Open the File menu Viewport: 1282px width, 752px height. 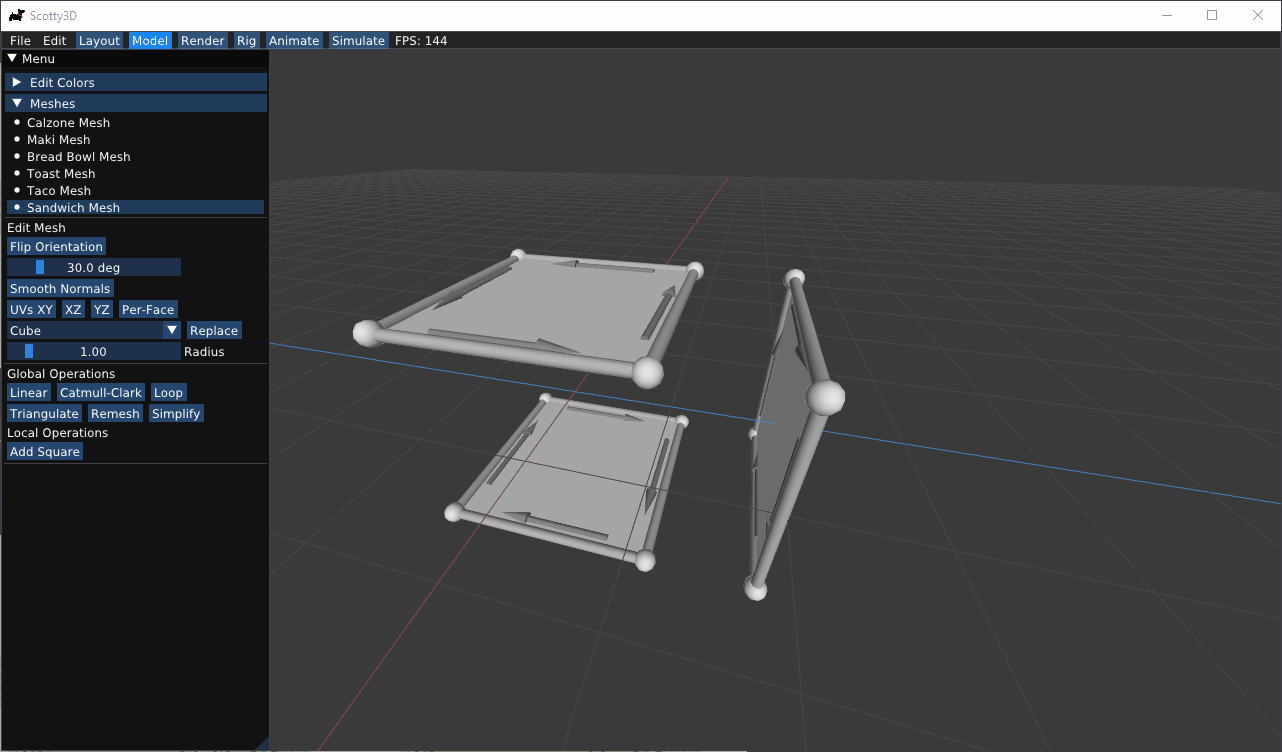[x=20, y=41]
